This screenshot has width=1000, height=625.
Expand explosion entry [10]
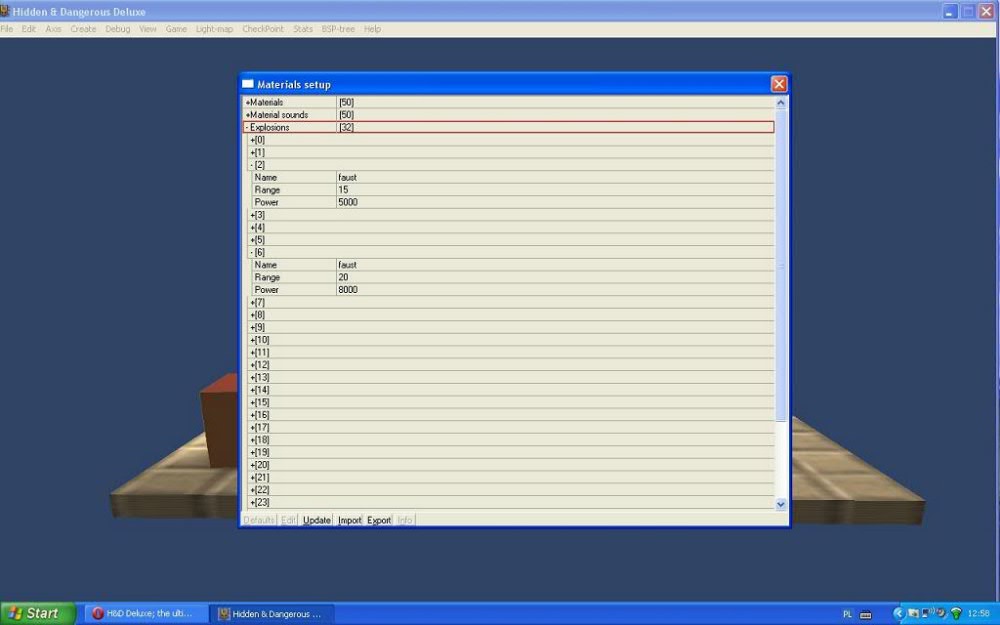pyautogui.click(x=253, y=340)
